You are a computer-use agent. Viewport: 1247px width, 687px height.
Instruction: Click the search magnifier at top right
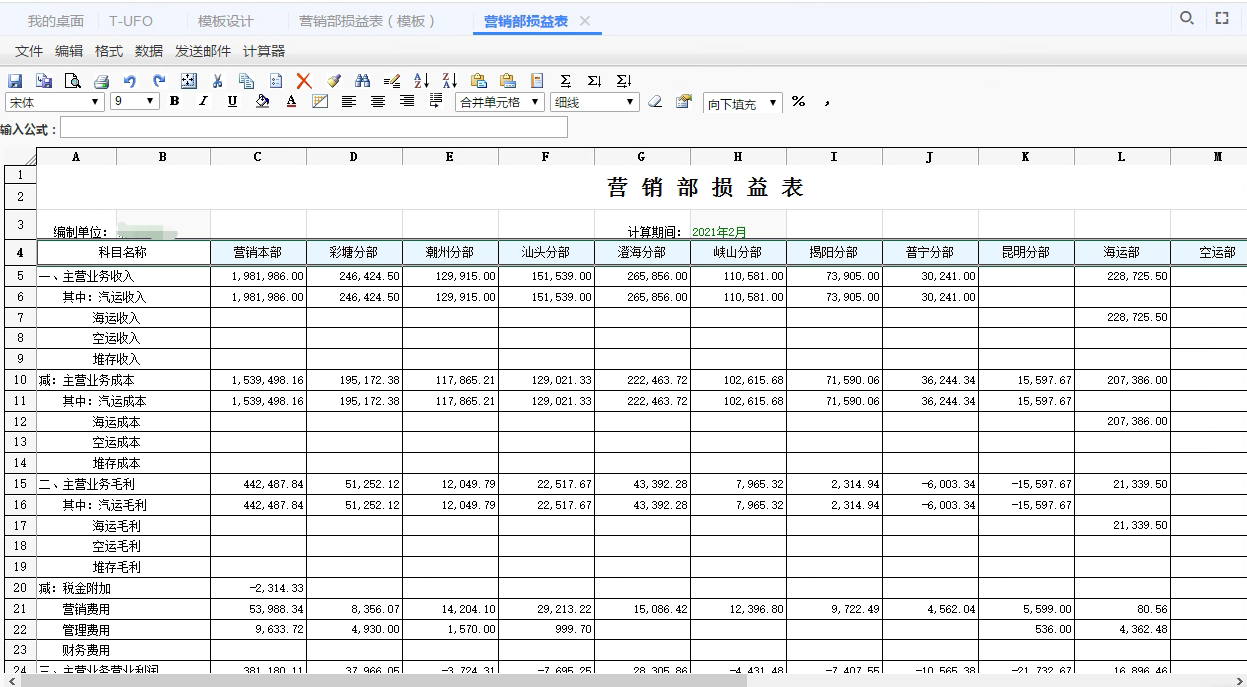(x=1187, y=18)
